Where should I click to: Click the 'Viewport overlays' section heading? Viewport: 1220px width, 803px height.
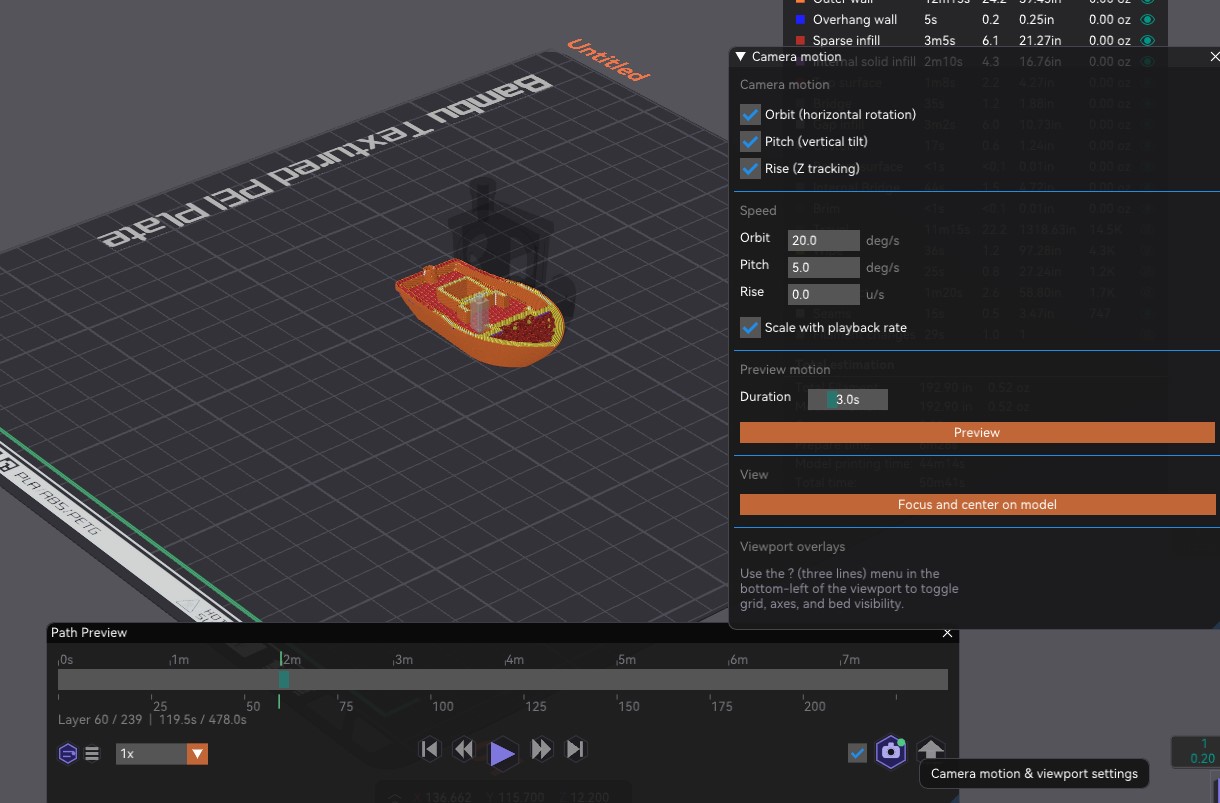(792, 547)
